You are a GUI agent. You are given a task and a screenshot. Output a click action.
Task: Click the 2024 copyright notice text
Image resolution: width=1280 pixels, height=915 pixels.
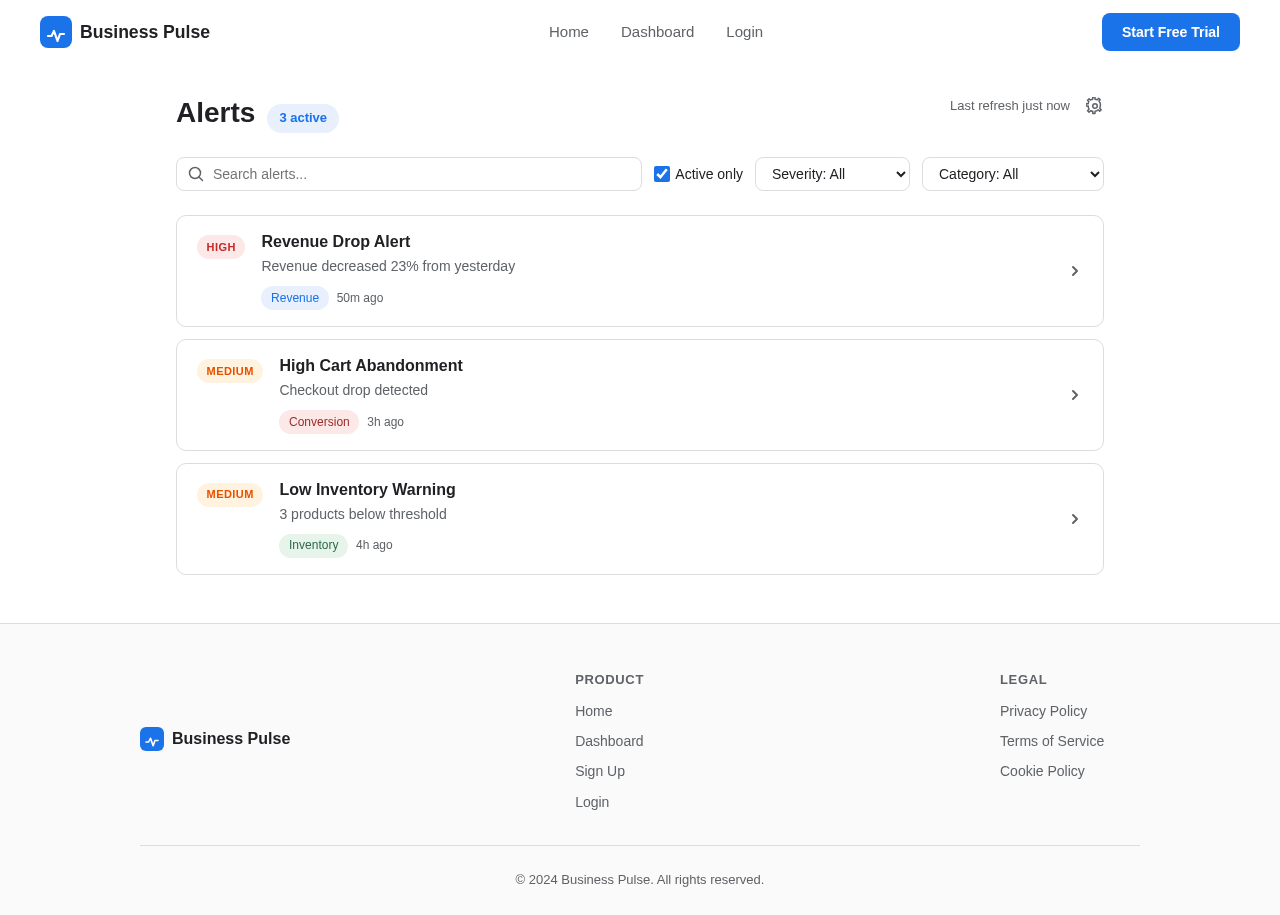click(x=640, y=880)
